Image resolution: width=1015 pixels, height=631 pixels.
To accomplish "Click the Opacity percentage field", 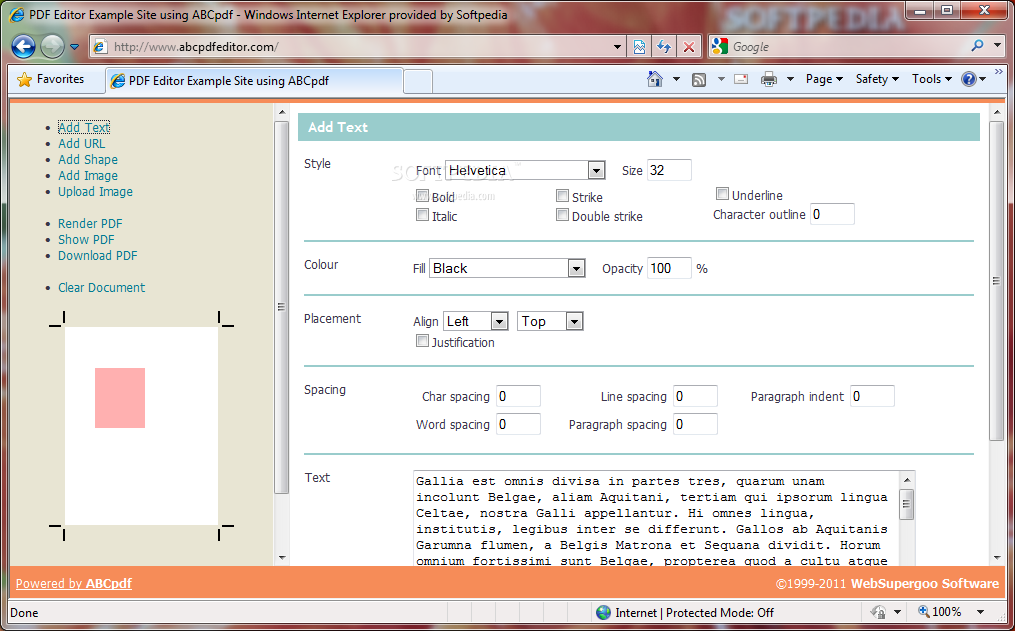I will 669,268.
